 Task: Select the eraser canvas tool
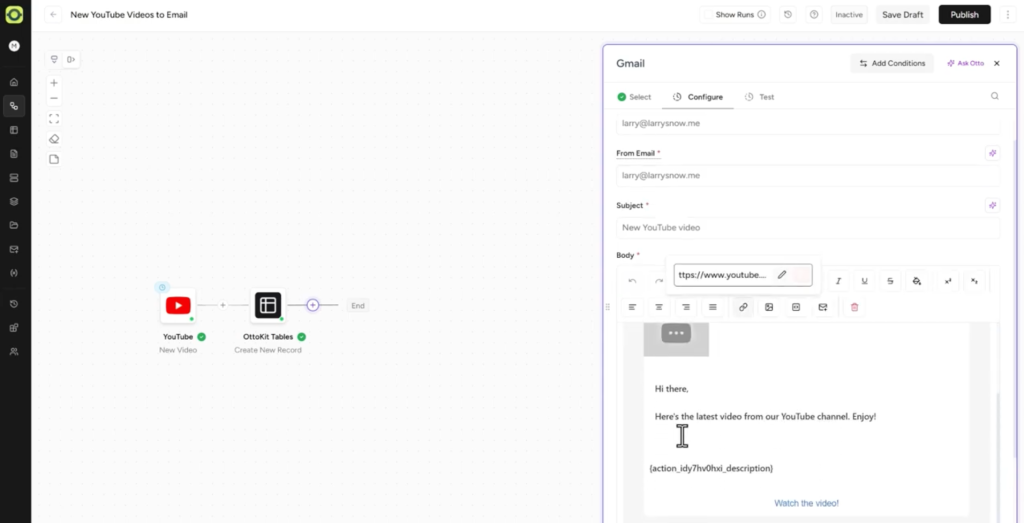click(54, 139)
